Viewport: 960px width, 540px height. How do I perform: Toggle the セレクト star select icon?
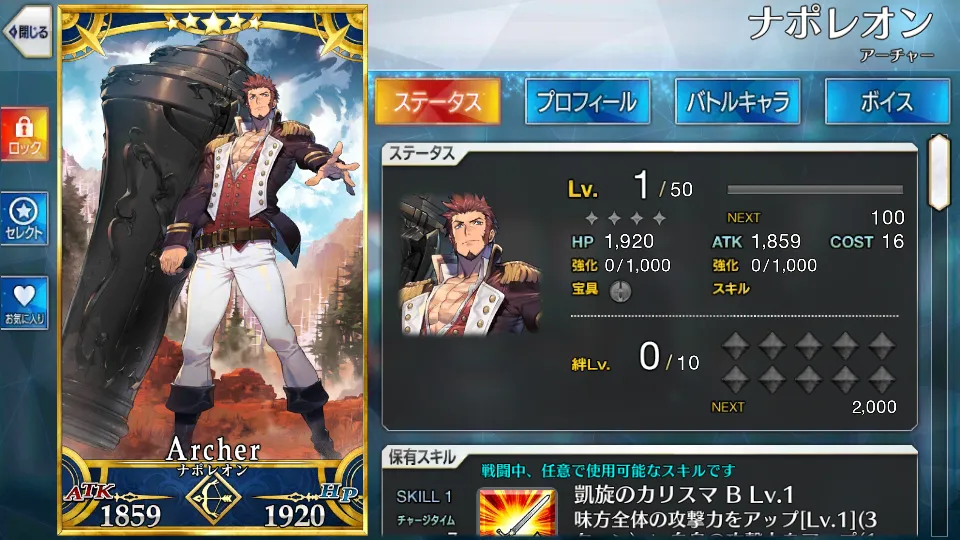click(x=24, y=219)
